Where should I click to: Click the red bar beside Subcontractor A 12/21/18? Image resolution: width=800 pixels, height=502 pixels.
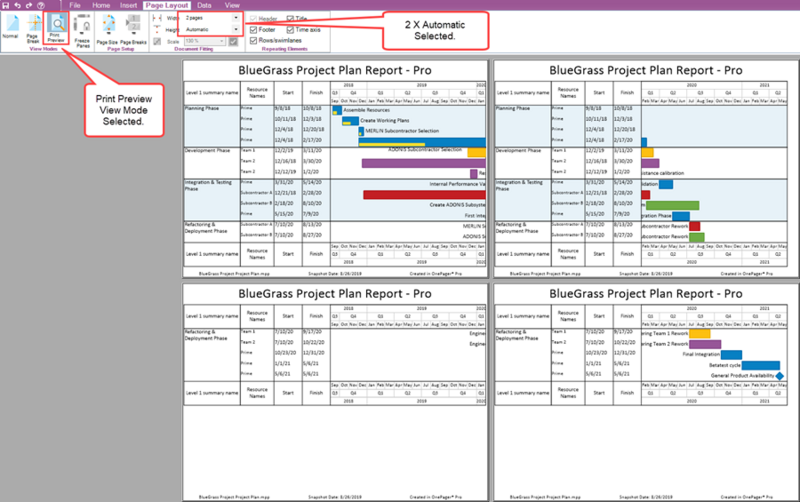pos(424,195)
